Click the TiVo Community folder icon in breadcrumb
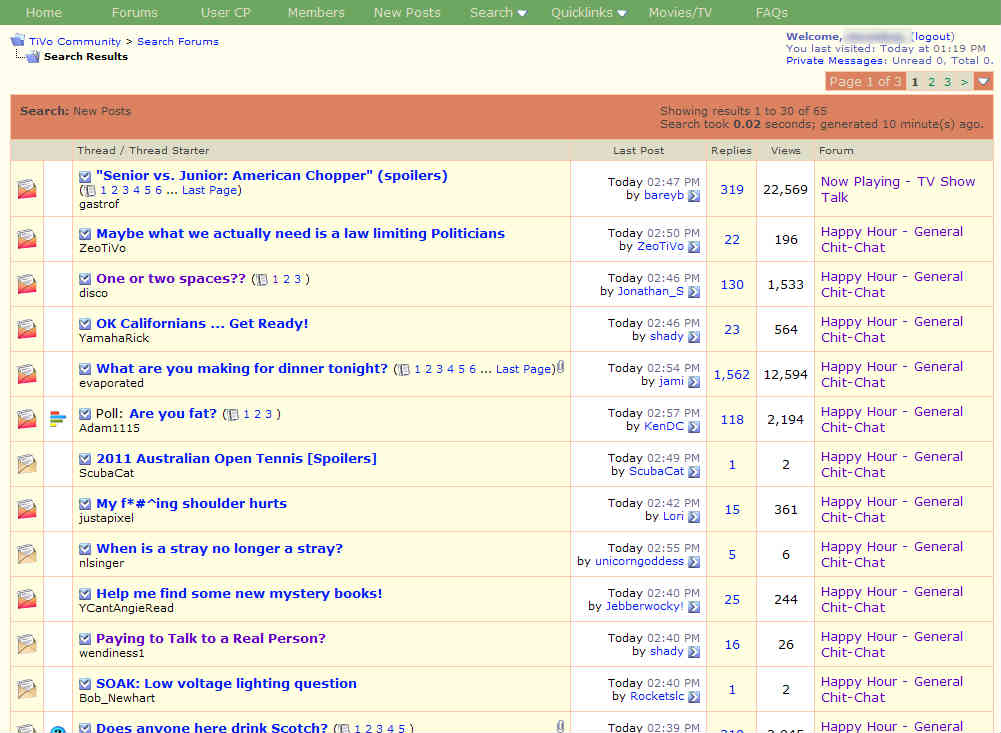The image size is (1001, 733). point(18,41)
